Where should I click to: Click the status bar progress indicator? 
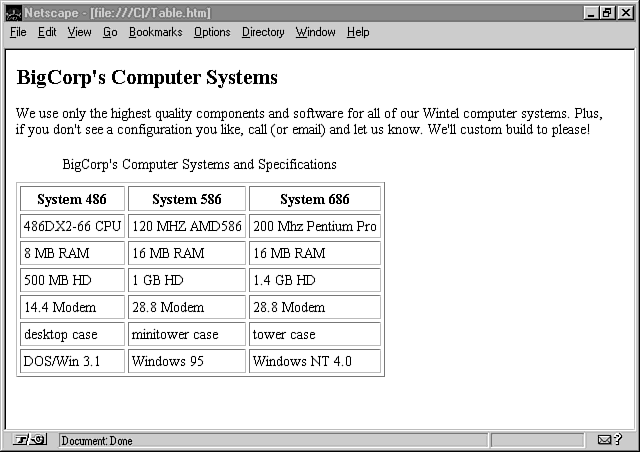point(537,440)
